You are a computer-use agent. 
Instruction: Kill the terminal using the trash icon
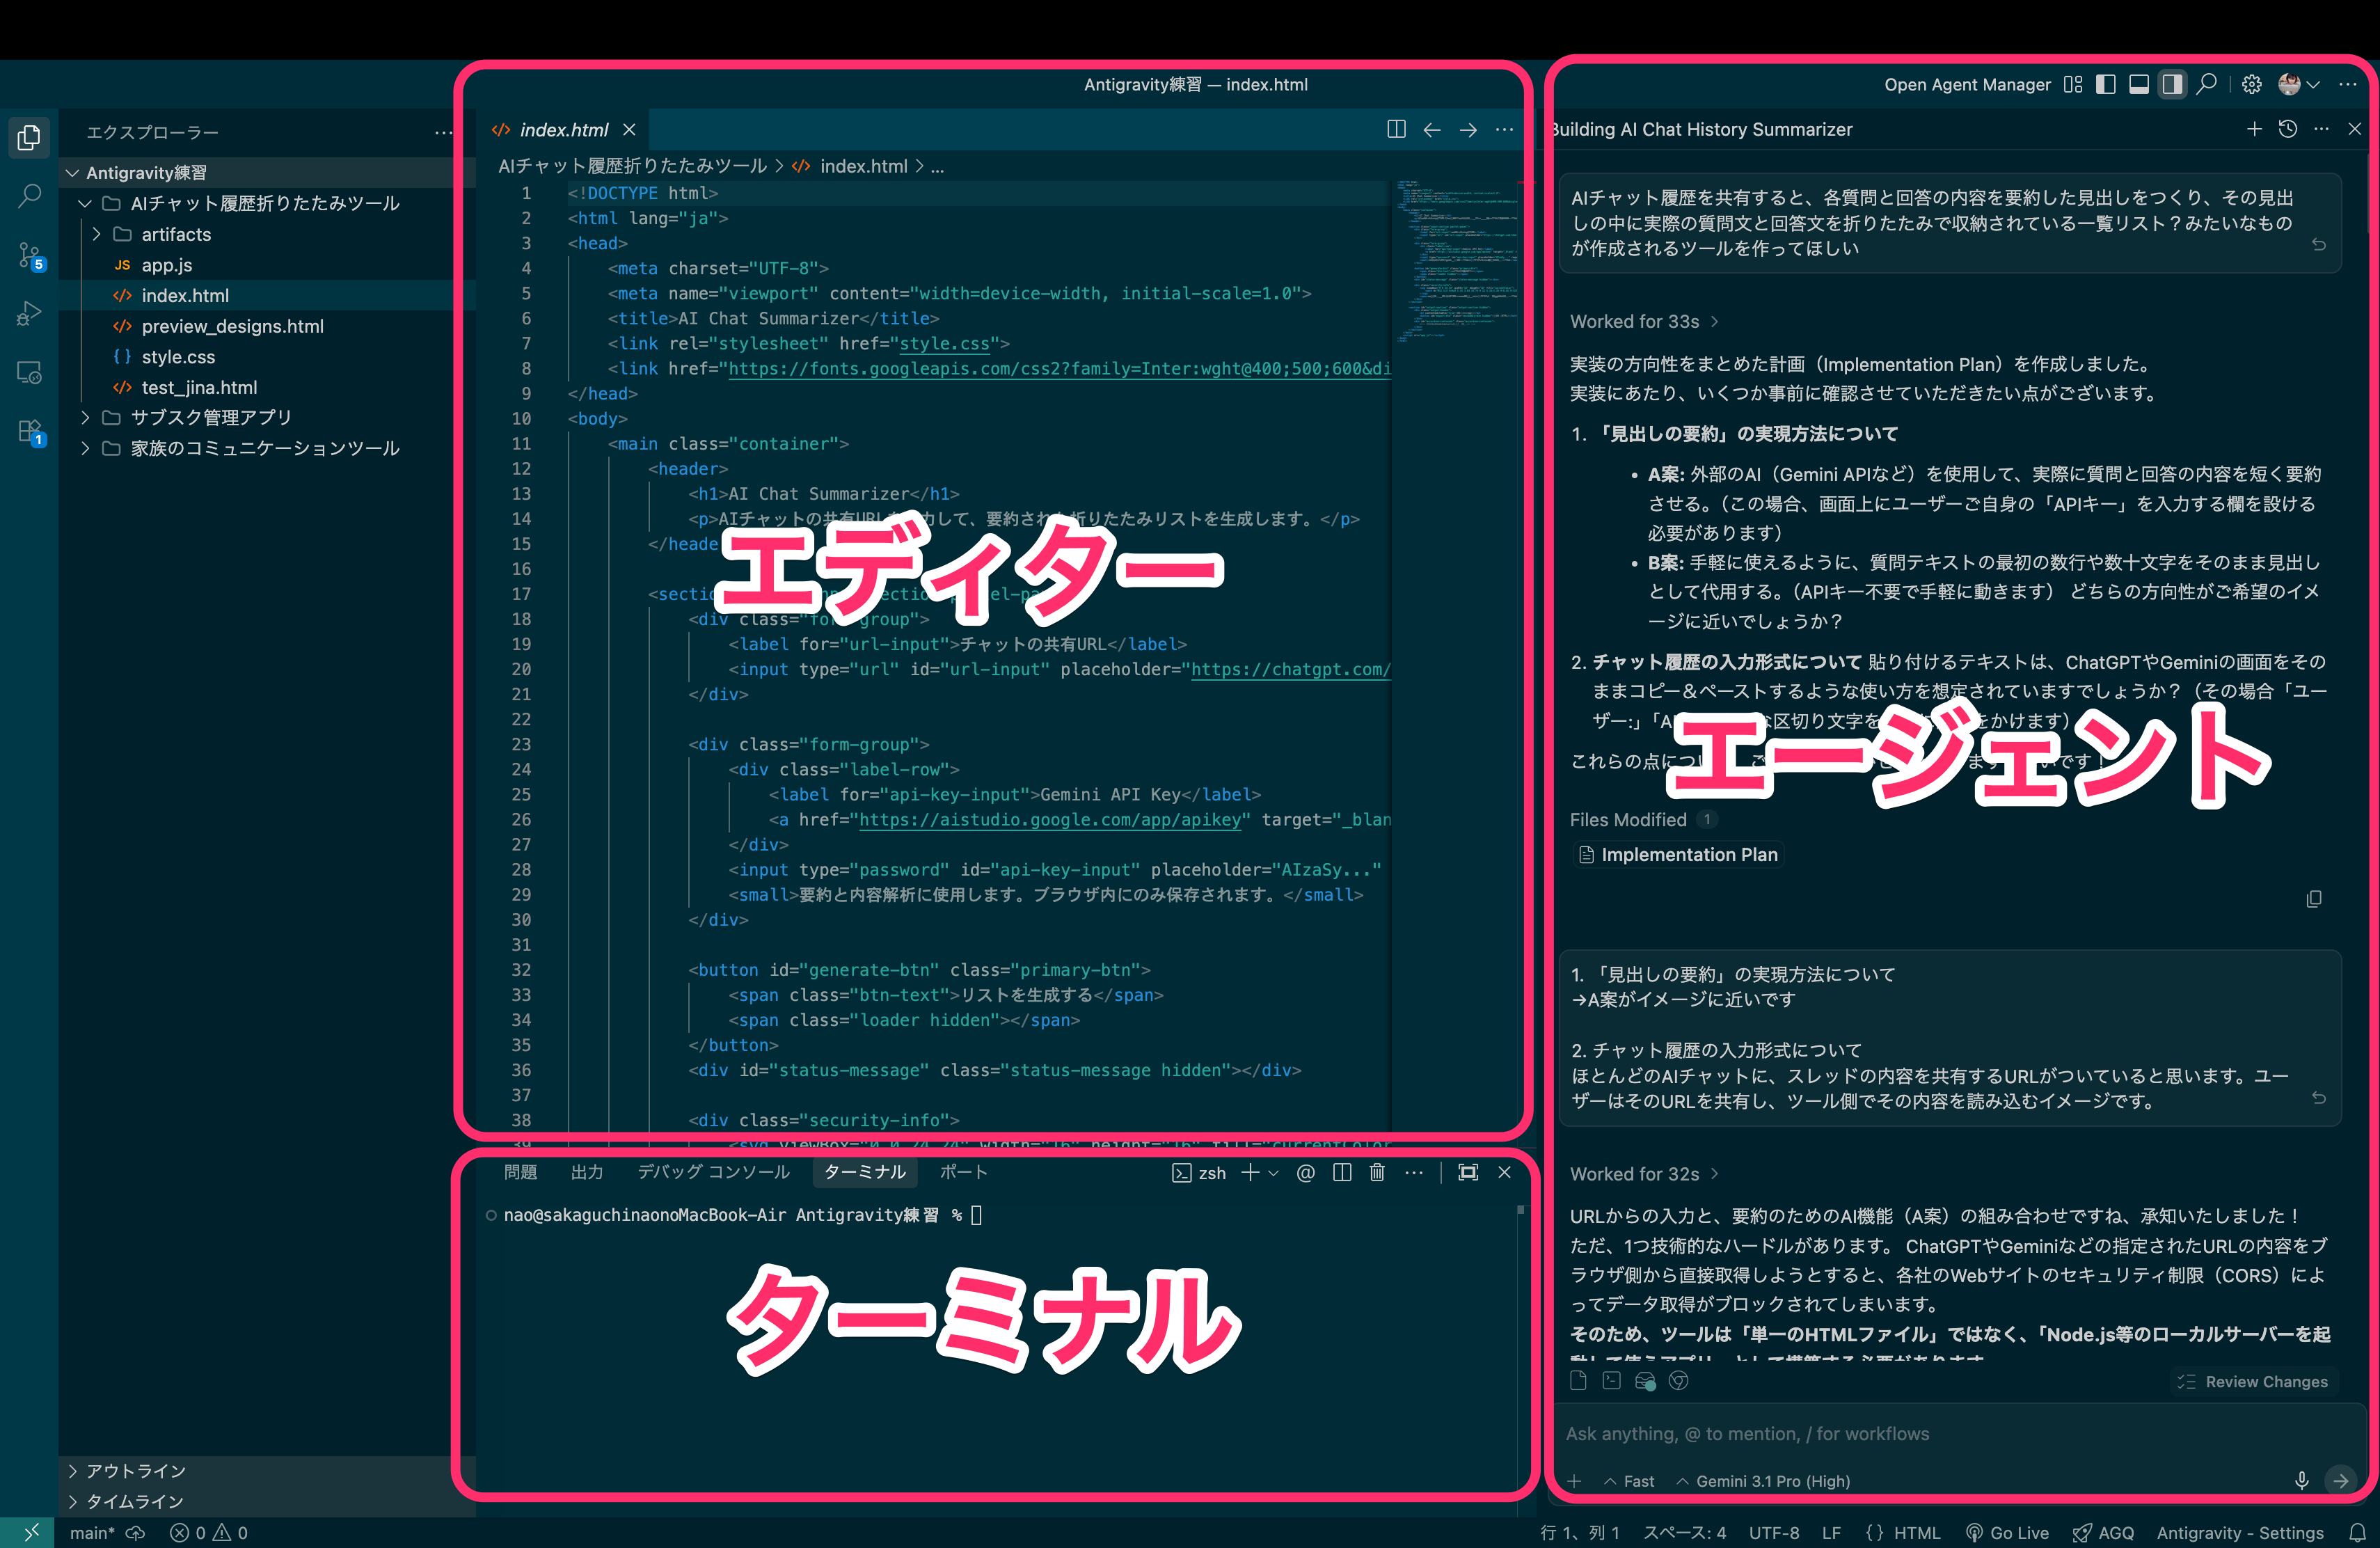click(1377, 1172)
